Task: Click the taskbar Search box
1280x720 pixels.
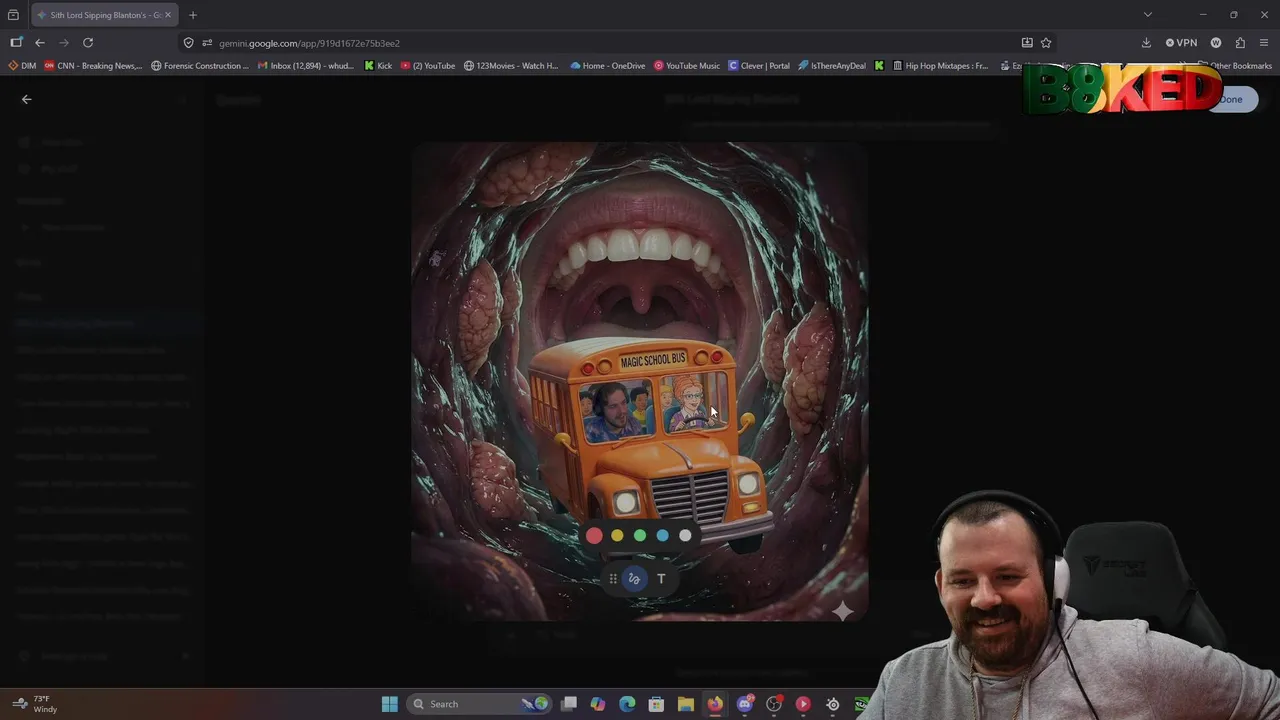Action: pyautogui.click(x=481, y=704)
